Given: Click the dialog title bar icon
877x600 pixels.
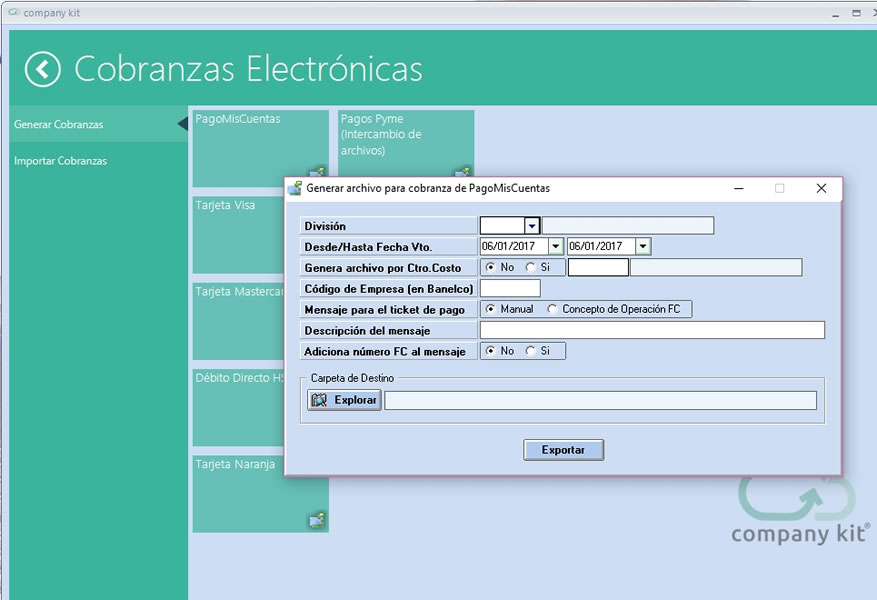Looking at the screenshot, I should (295, 188).
